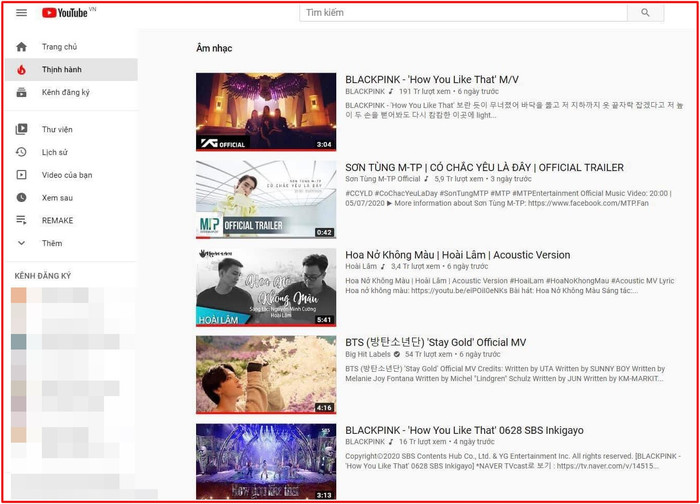Click the Lịch sử history icon
Viewport: 700px width, 504px height.
[21, 152]
